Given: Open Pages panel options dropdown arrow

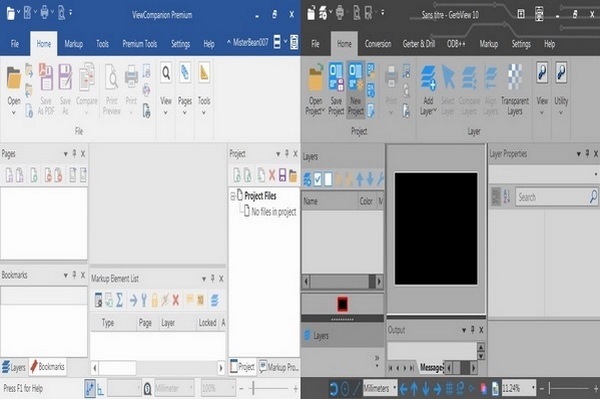Looking at the screenshot, I should [65, 154].
